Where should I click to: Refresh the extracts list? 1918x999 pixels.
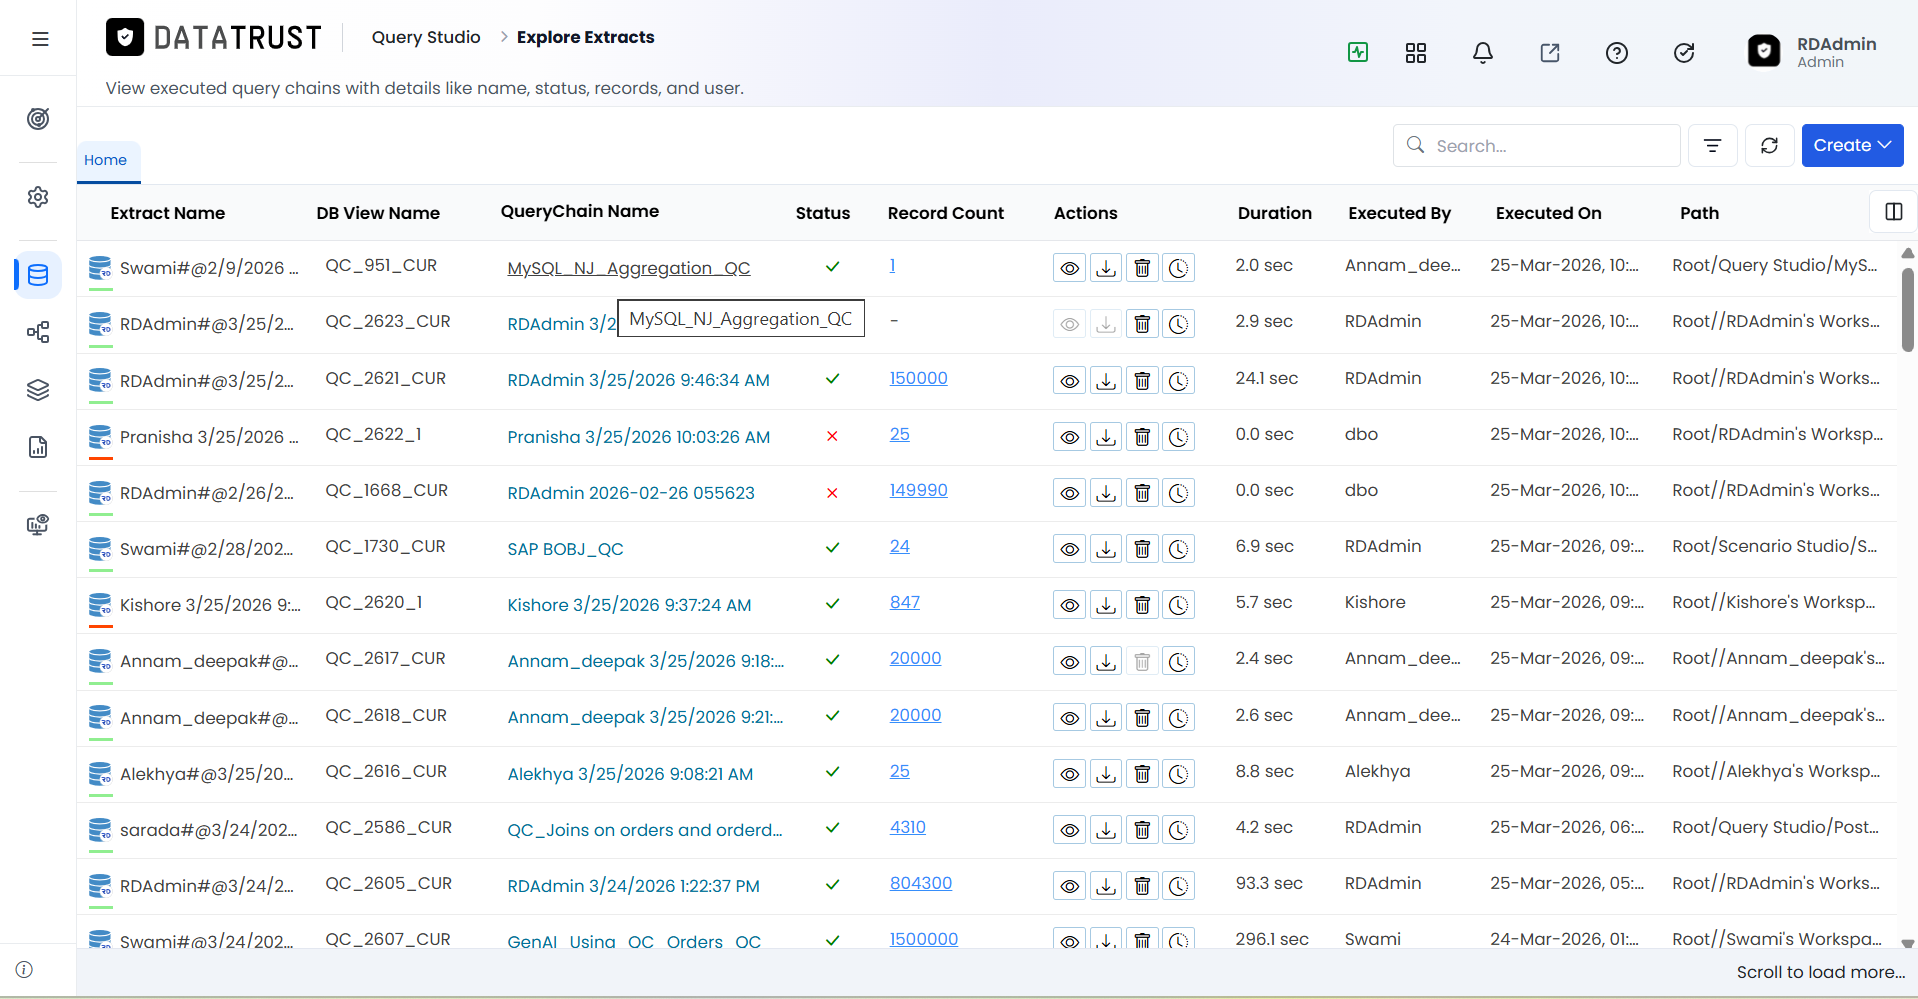click(x=1770, y=146)
